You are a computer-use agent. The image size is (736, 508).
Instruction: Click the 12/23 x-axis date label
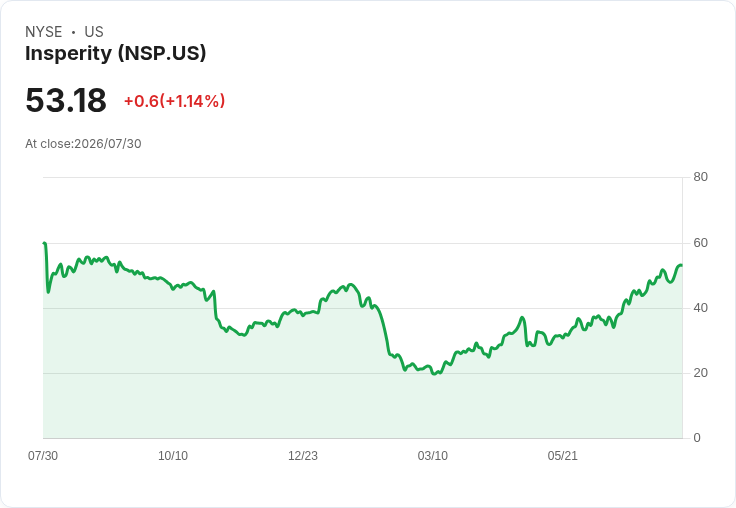click(x=303, y=456)
